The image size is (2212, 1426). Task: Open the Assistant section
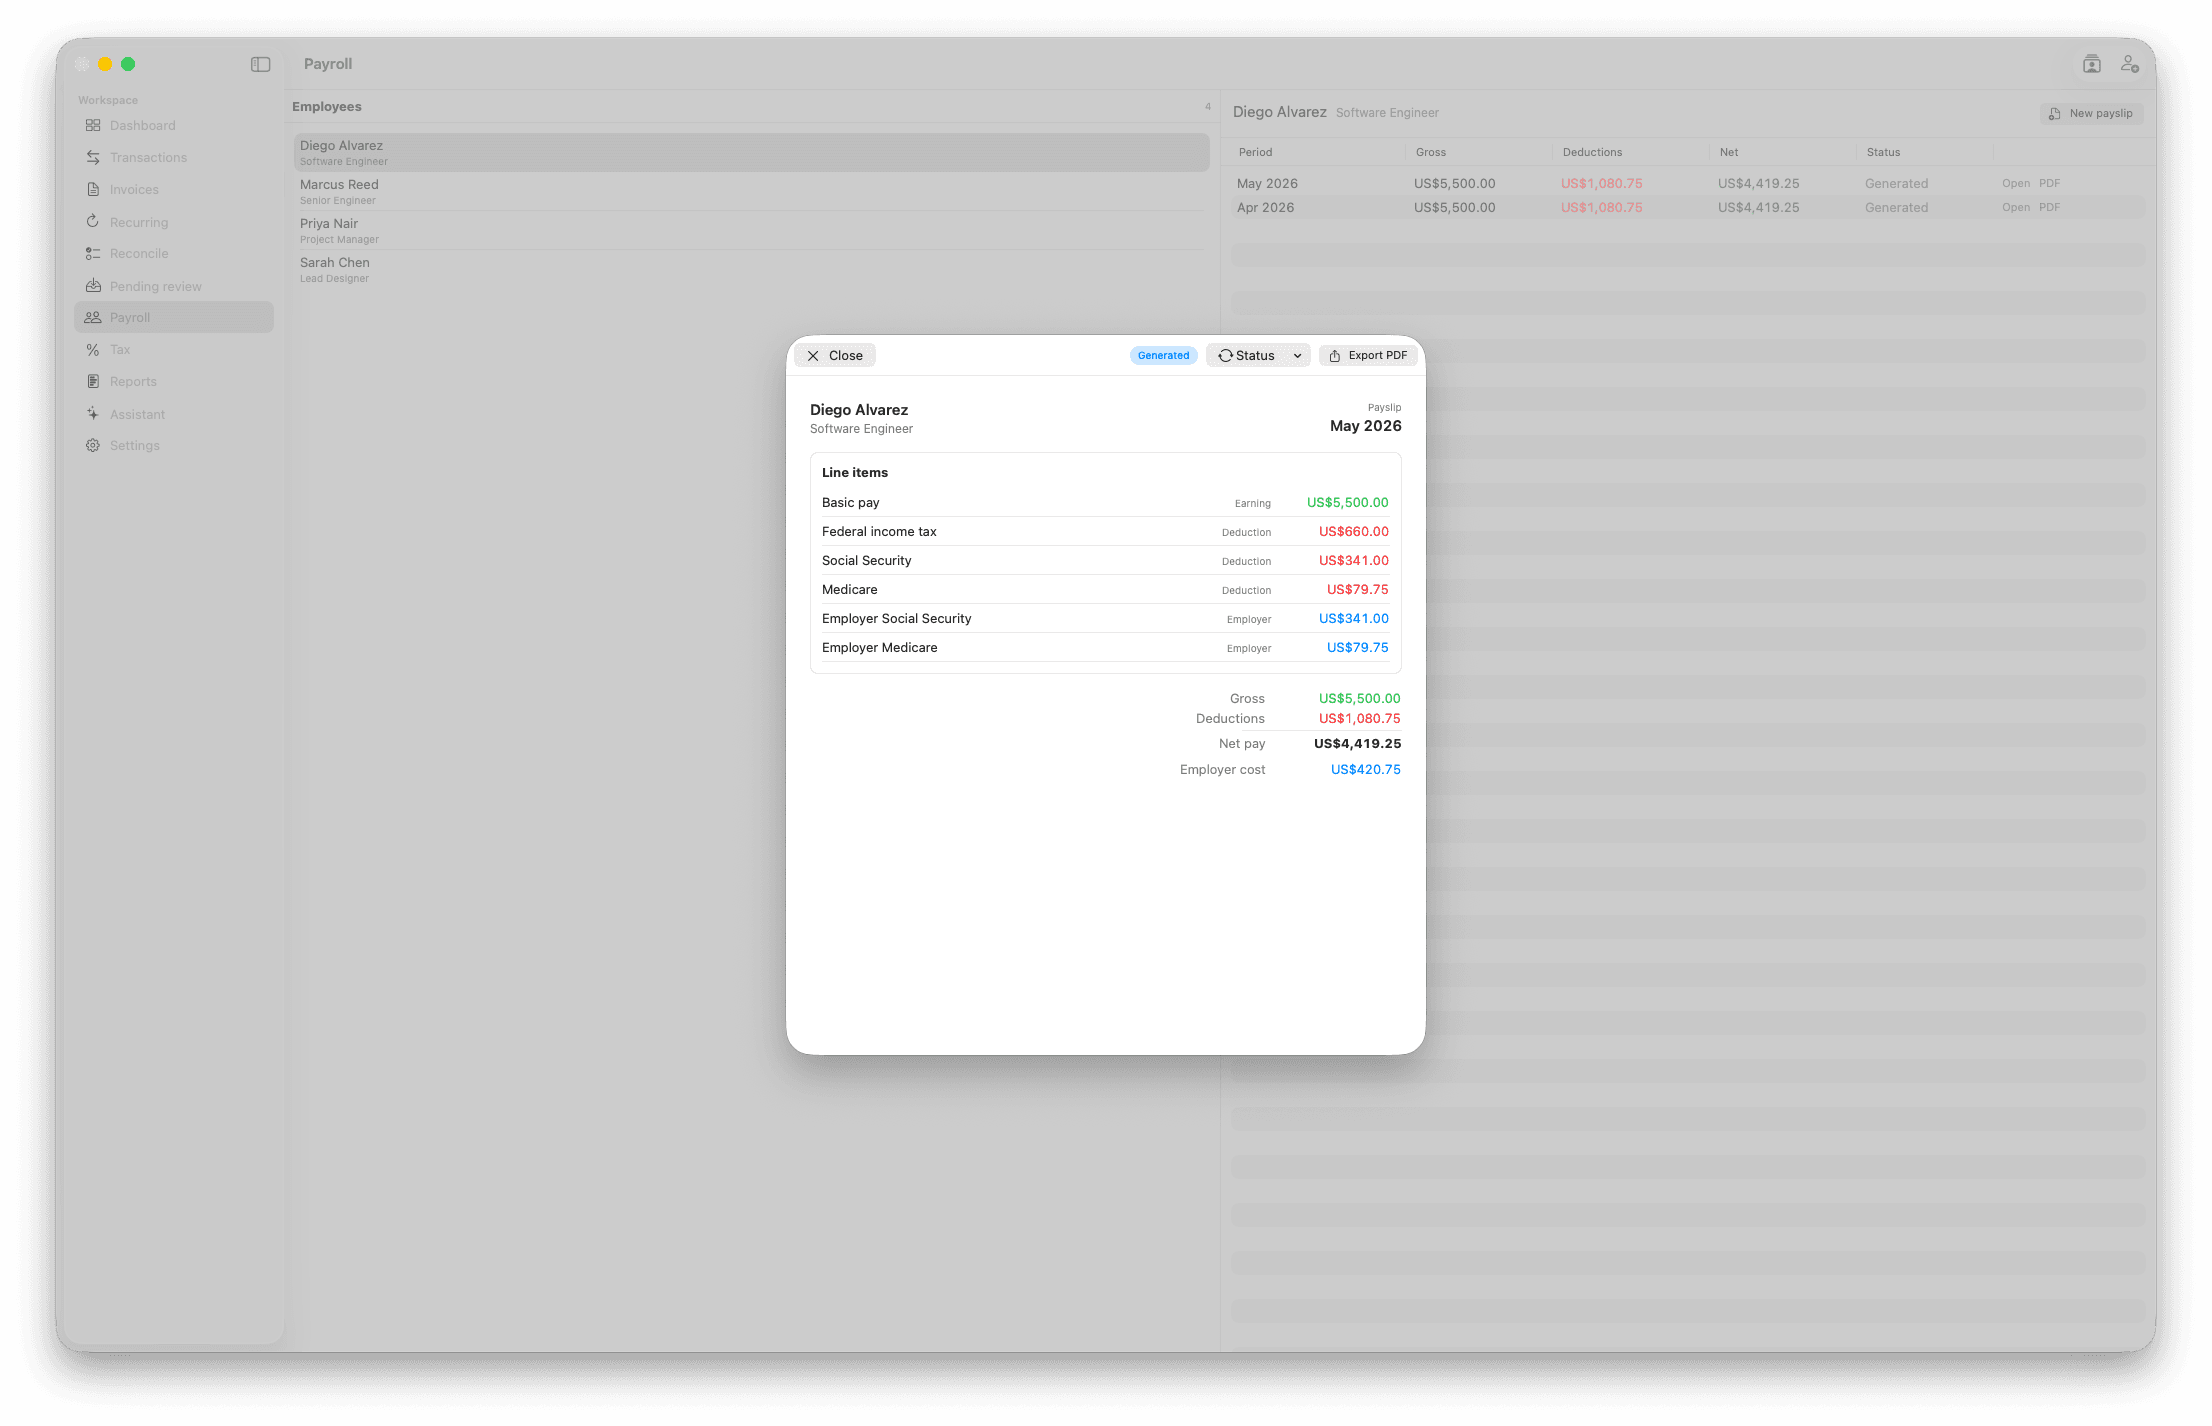pos(174,413)
